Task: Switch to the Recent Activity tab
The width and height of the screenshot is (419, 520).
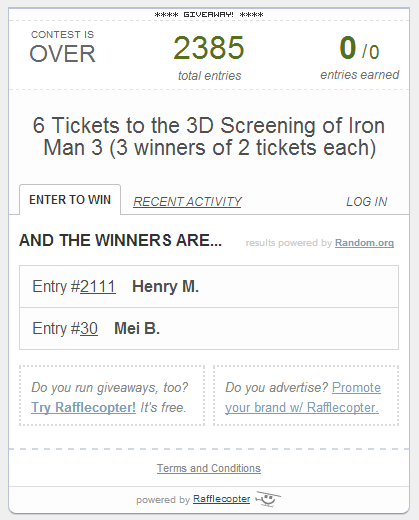Action: point(187,202)
